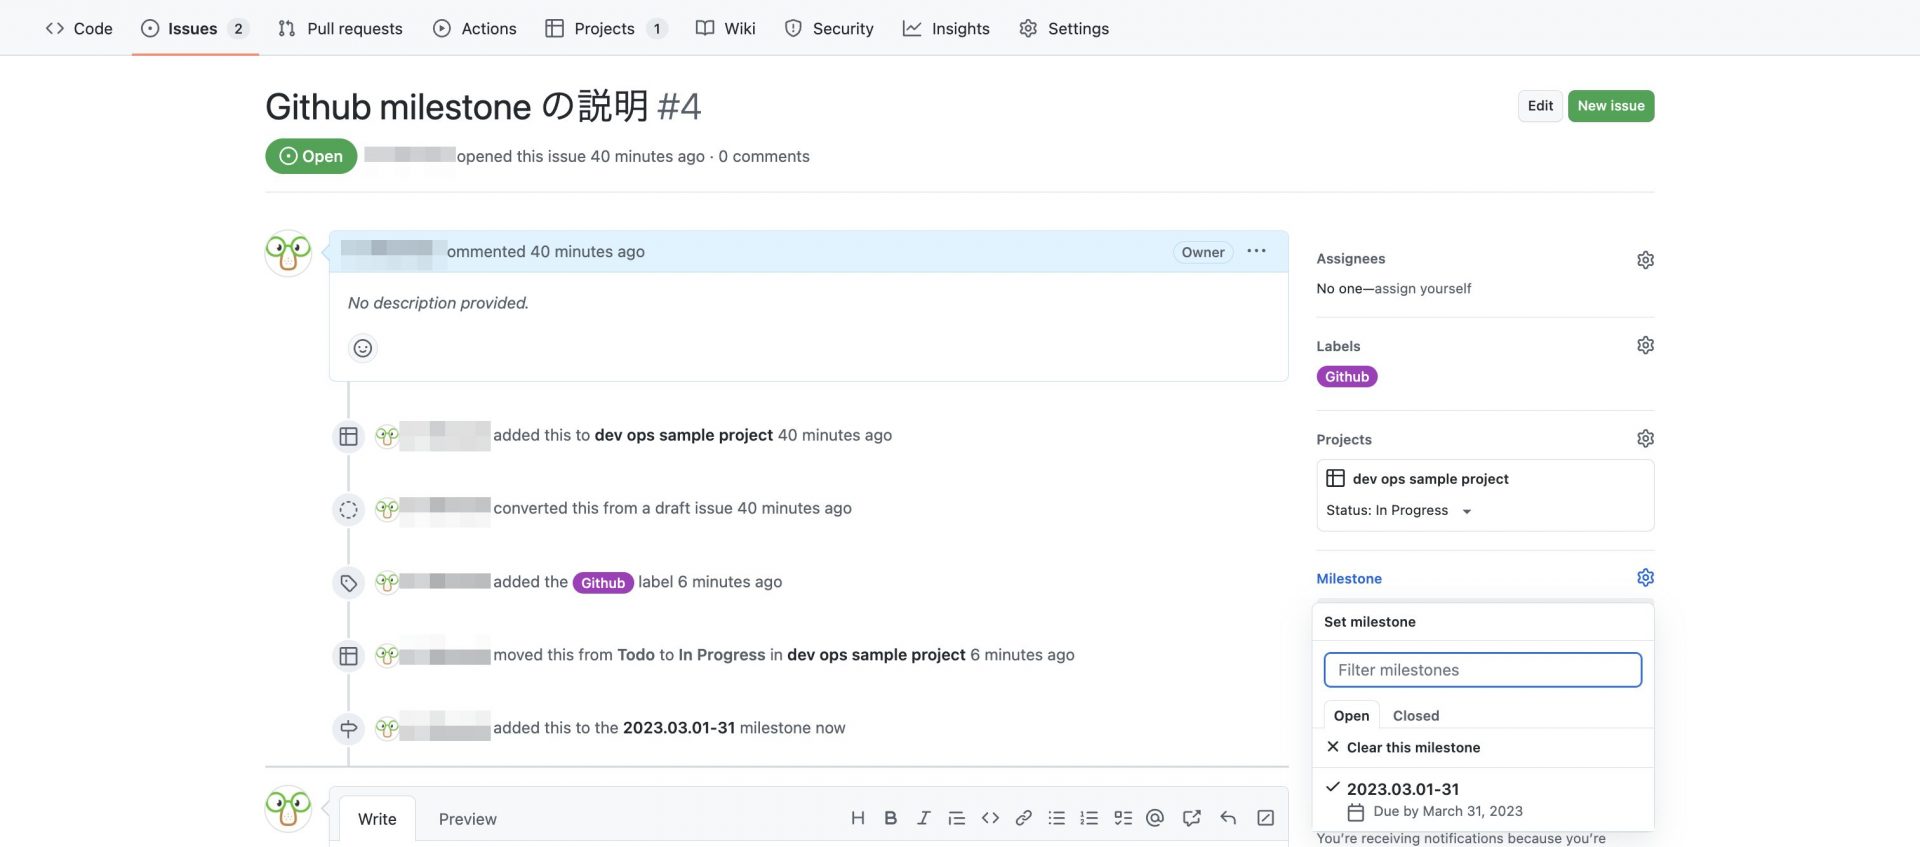Viewport: 1920px width, 847px height.
Task: Mention a user with the @ icon
Action: pyautogui.click(x=1155, y=818)
